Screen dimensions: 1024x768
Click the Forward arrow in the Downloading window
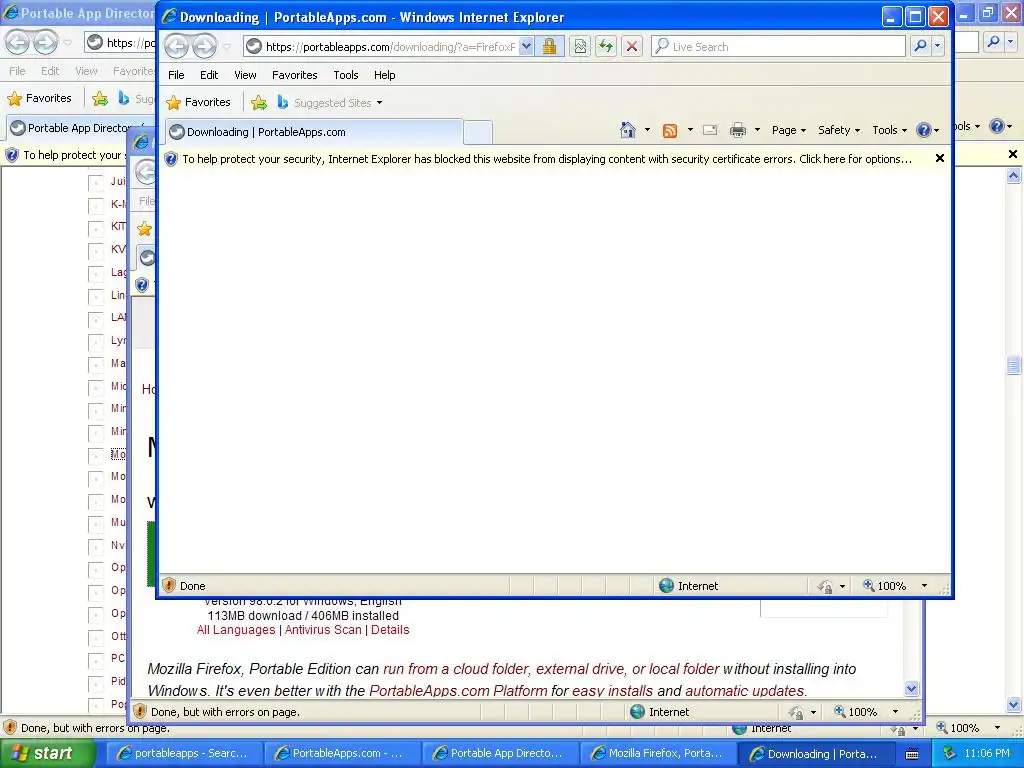click(x=204, y=46)
